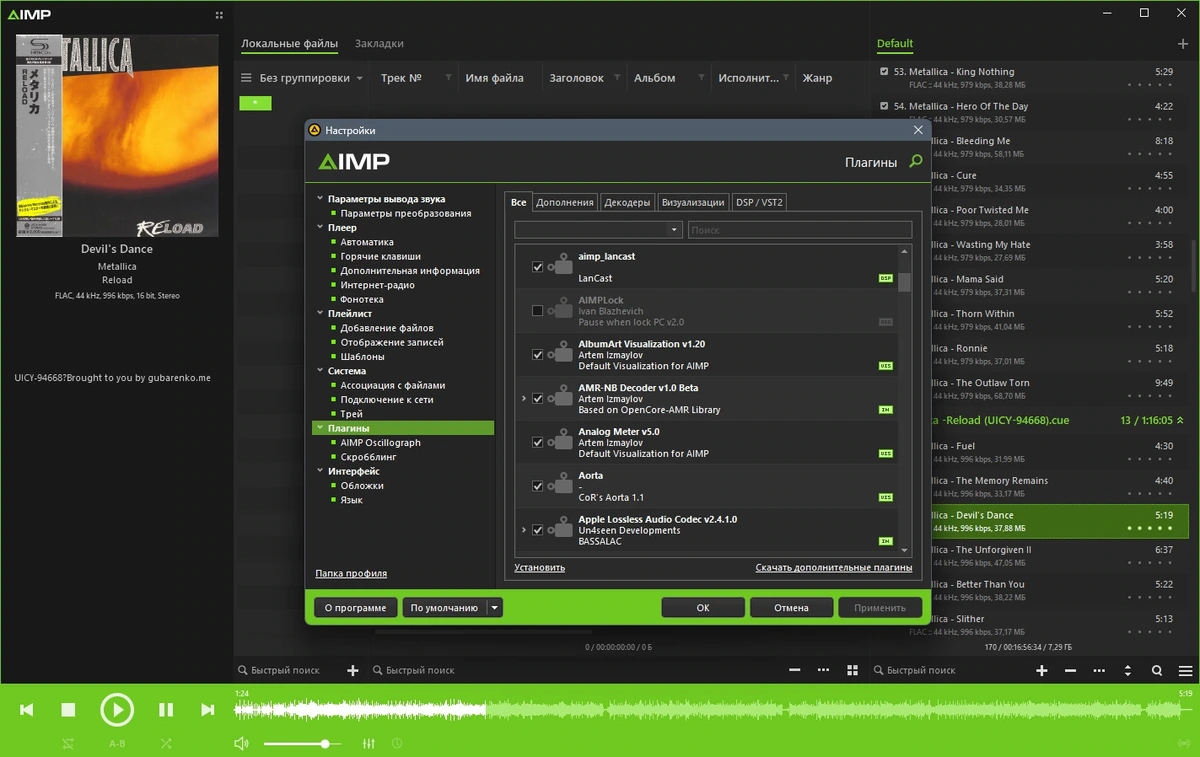Image resolution: width=1200 pixels, height=757 pixels.
Task: Click the О программе button
Action: (355, 607)
